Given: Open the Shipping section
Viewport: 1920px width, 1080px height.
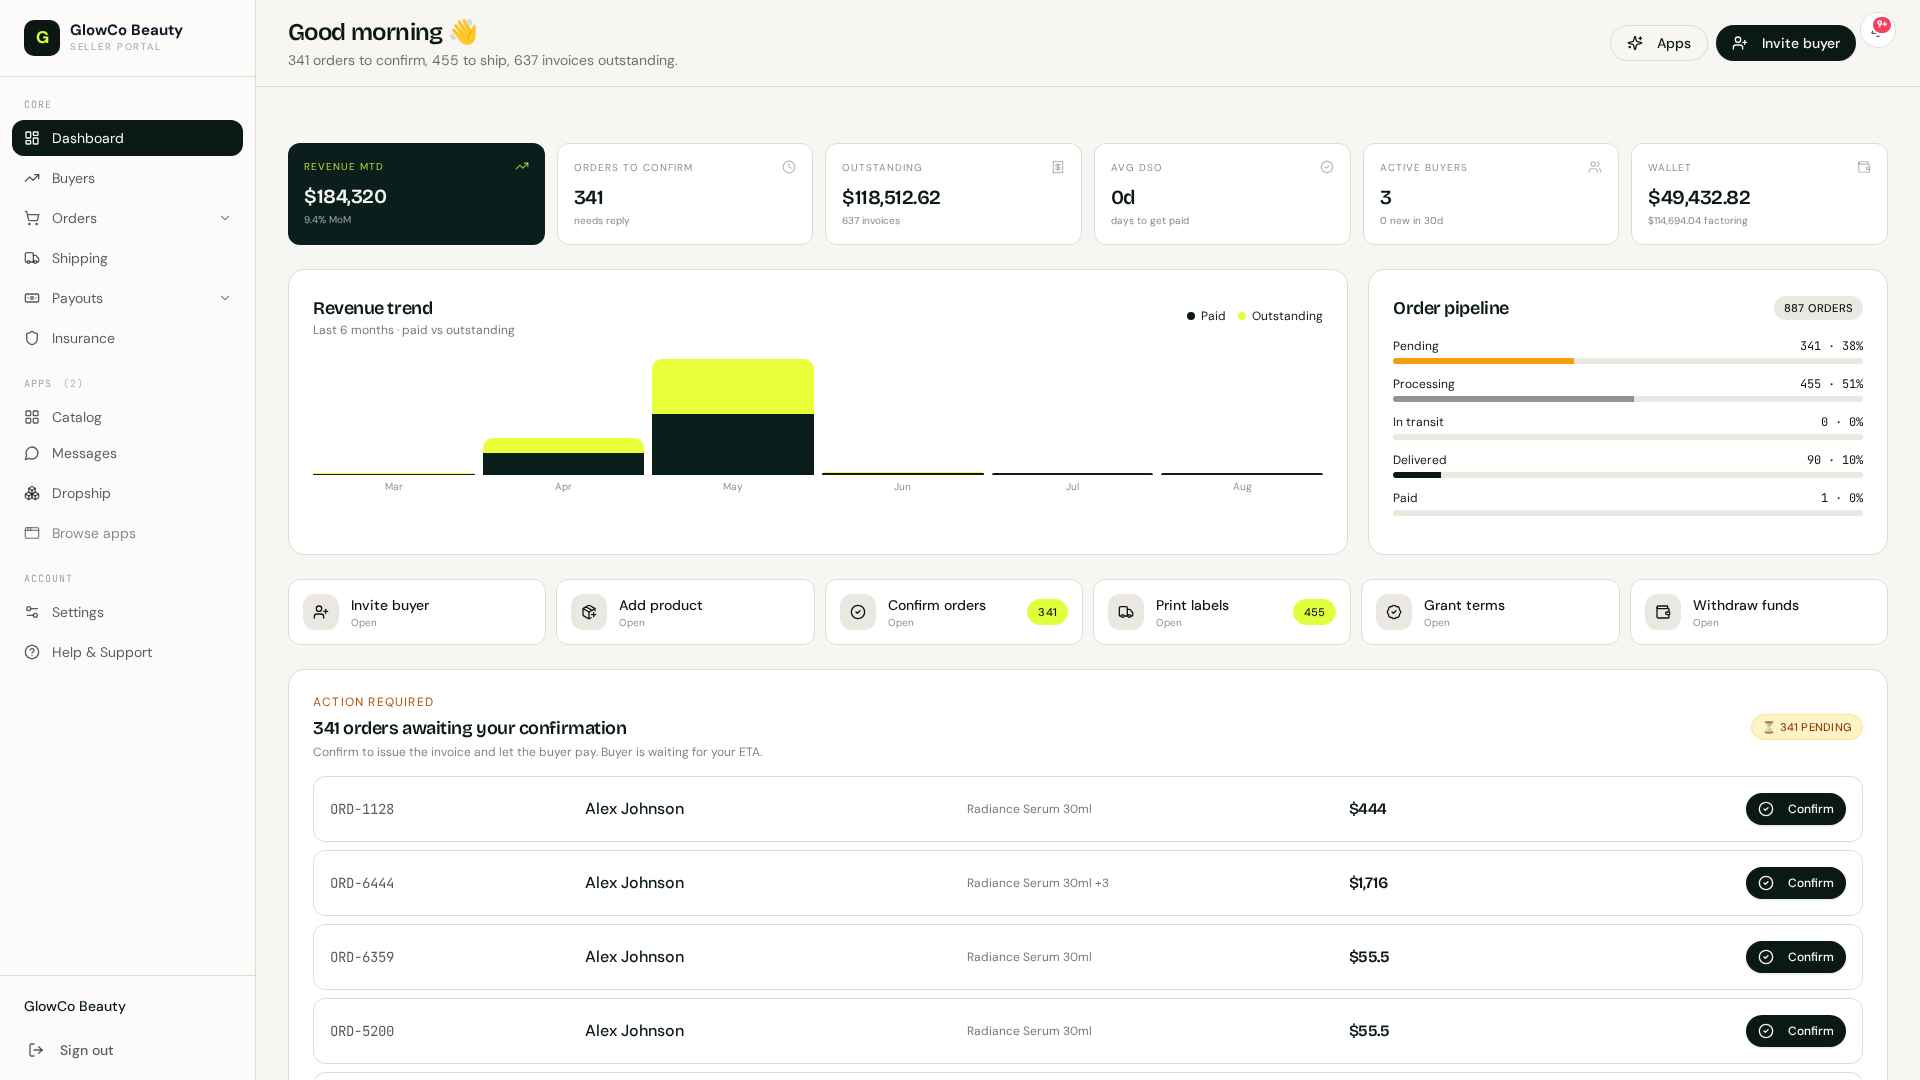Looking at the screenshot, I should point(127,258).
